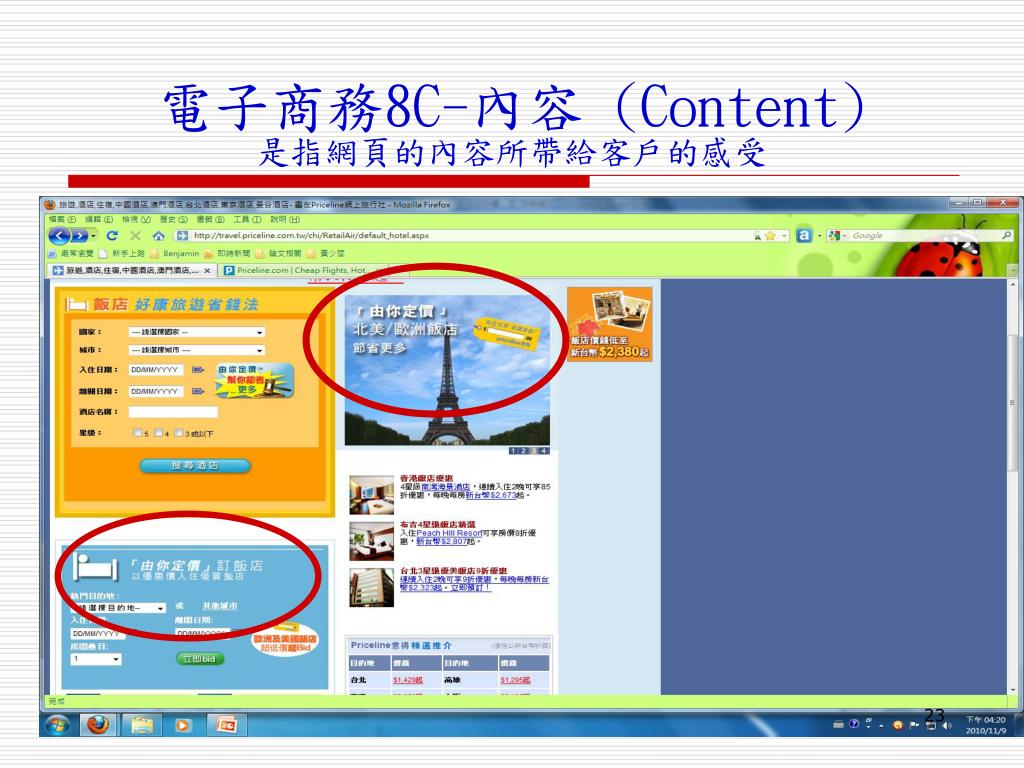1024x768 pixels.
Task: Open the hotel price $2,380 promo thumbnail
Action: (610, 325)
